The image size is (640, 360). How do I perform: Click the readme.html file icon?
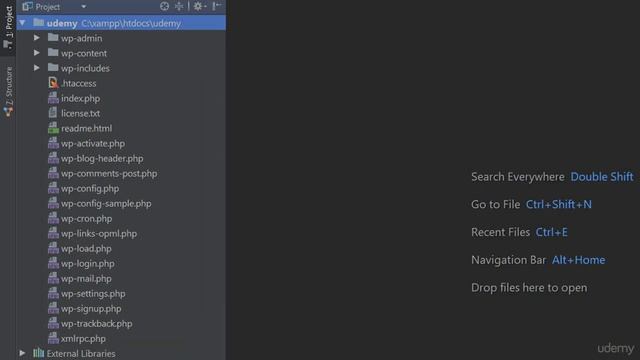(53, 128)
